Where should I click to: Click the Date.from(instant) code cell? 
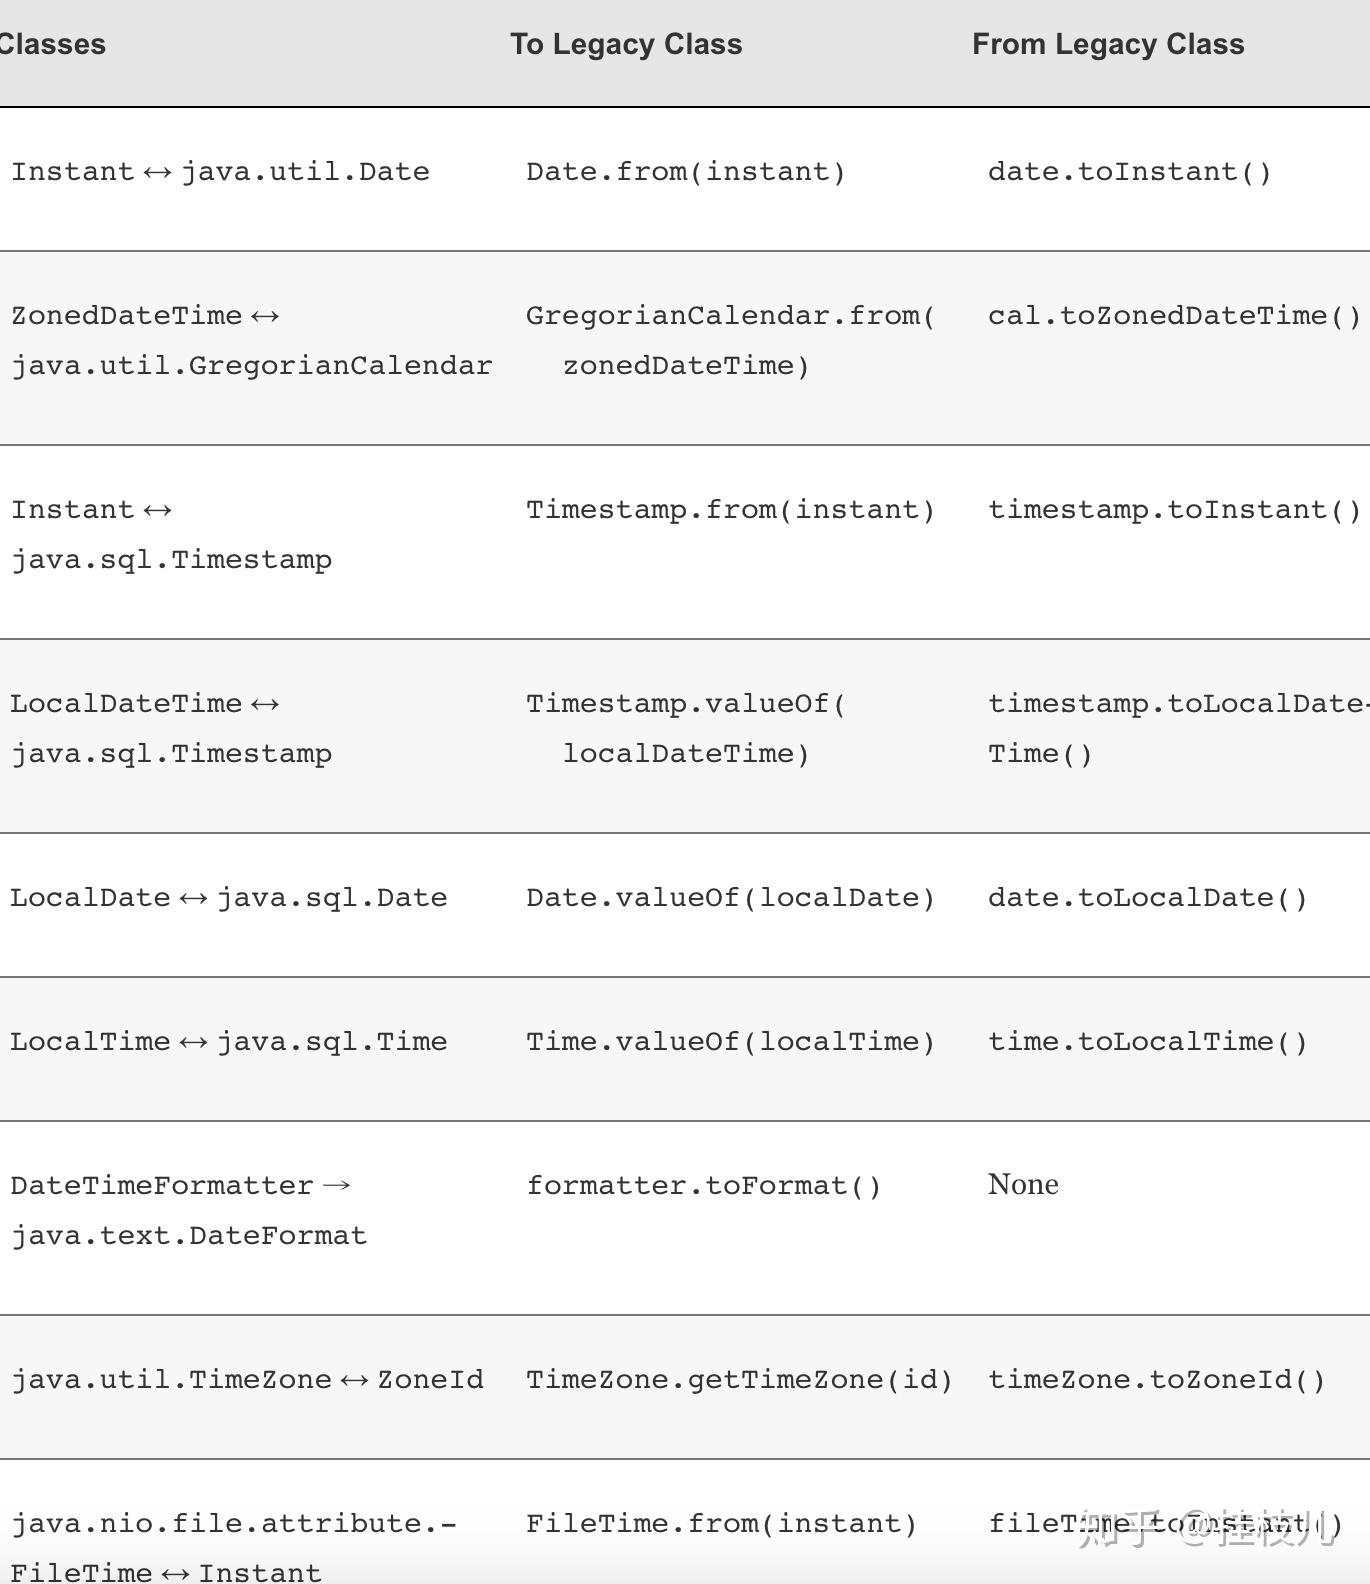(686, 172)
